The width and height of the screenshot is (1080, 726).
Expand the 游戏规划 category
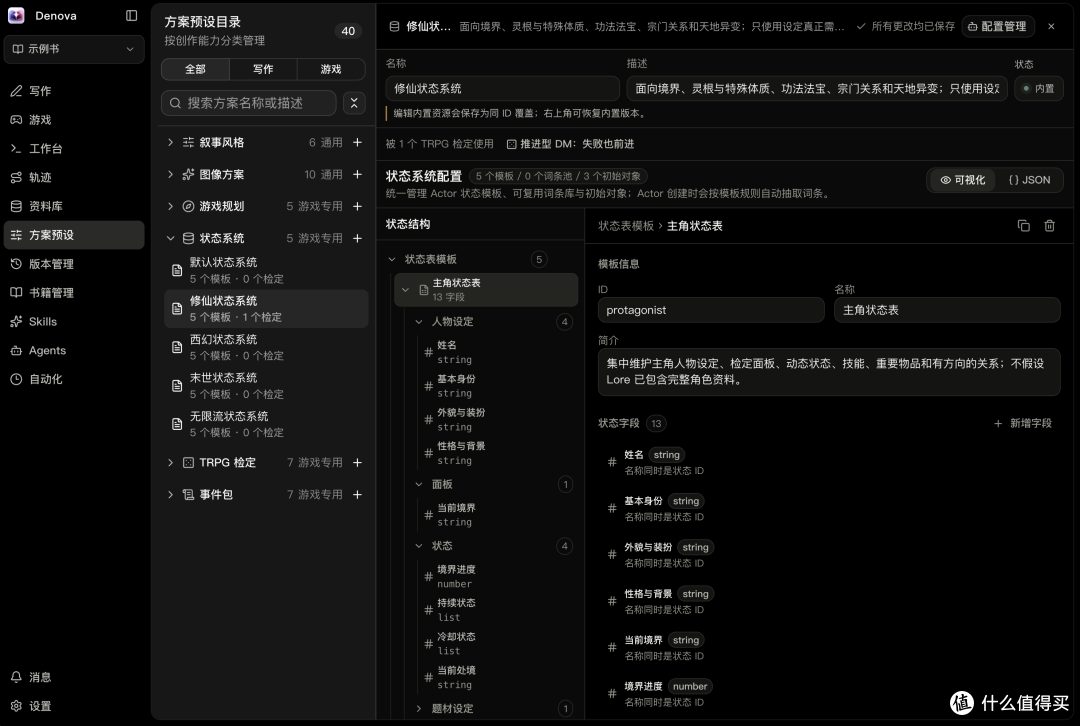pyautogui.click(x=170, y=206)
